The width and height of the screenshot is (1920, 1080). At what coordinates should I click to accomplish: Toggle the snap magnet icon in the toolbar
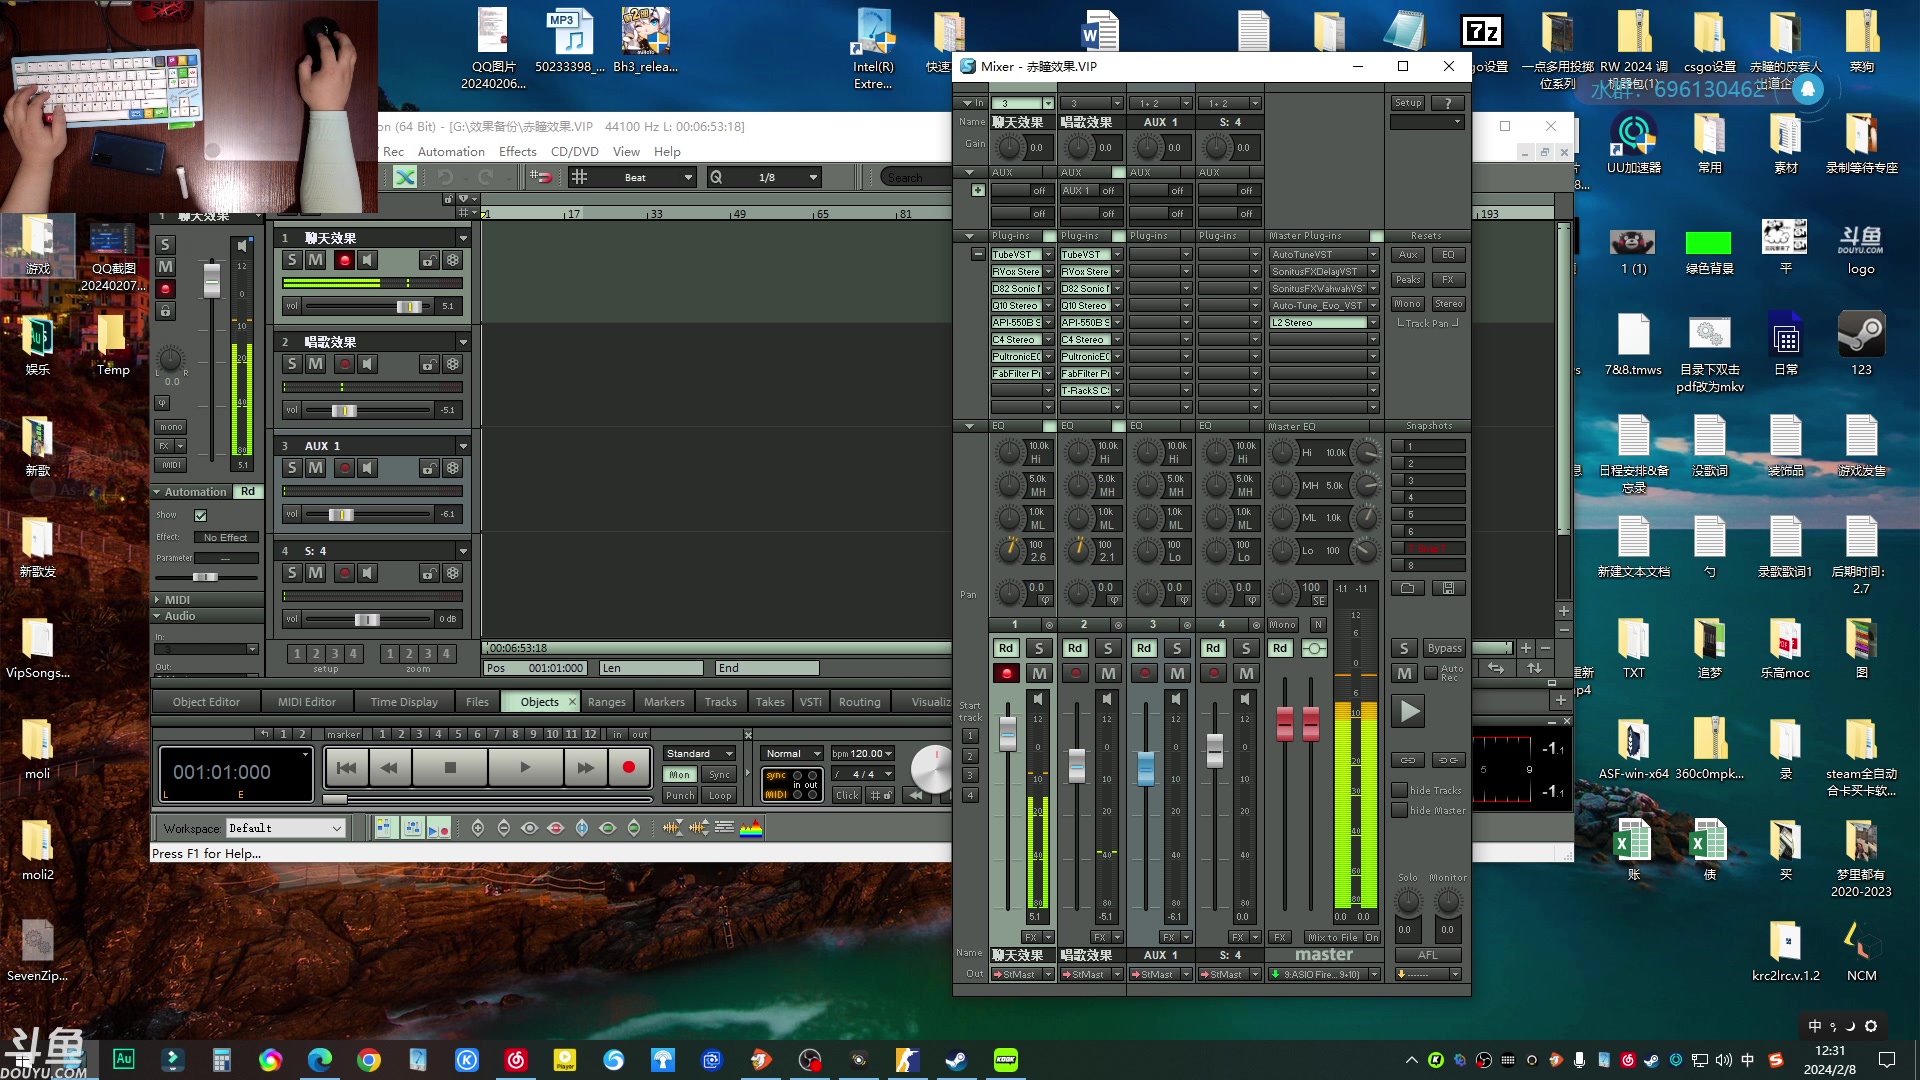point(540,177)
